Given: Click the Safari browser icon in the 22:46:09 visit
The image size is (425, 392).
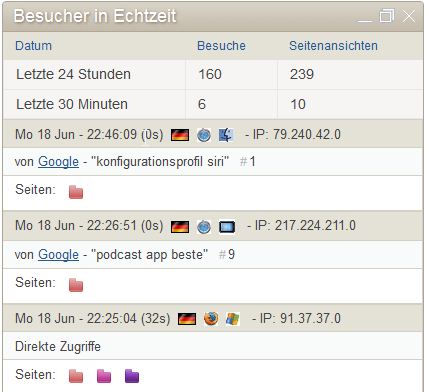Looking at the screenshot, I should pos(204,135).
